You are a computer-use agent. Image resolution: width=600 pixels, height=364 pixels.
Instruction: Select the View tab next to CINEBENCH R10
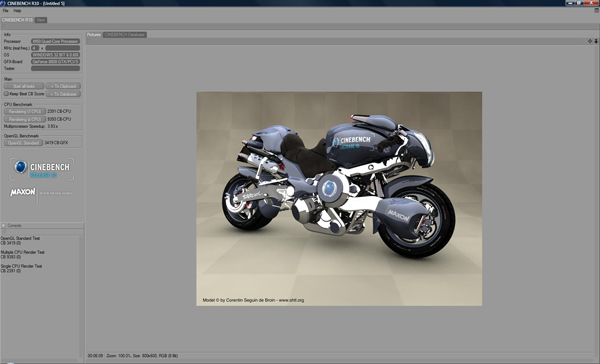[41, 20]
